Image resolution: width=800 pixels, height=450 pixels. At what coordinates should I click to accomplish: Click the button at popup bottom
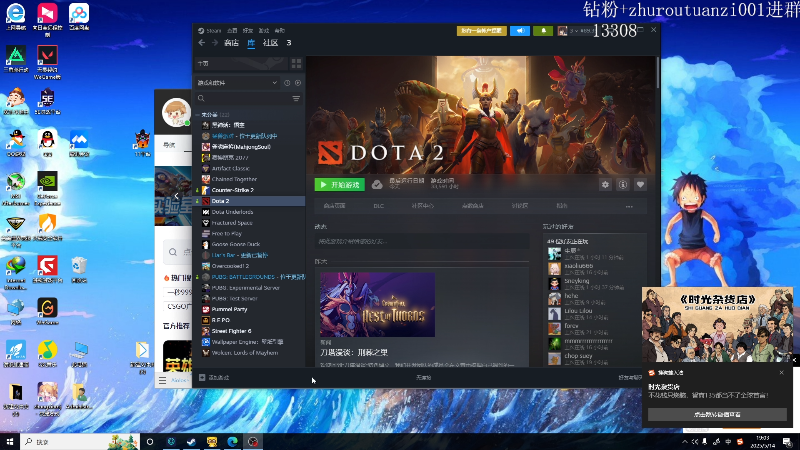tap(717, 414)
